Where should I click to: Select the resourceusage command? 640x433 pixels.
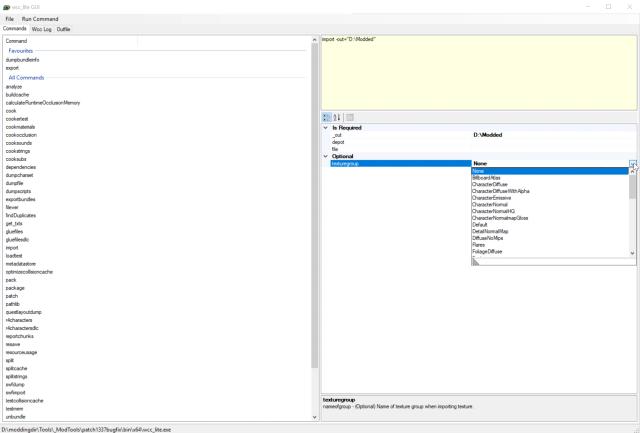point(22,352)
